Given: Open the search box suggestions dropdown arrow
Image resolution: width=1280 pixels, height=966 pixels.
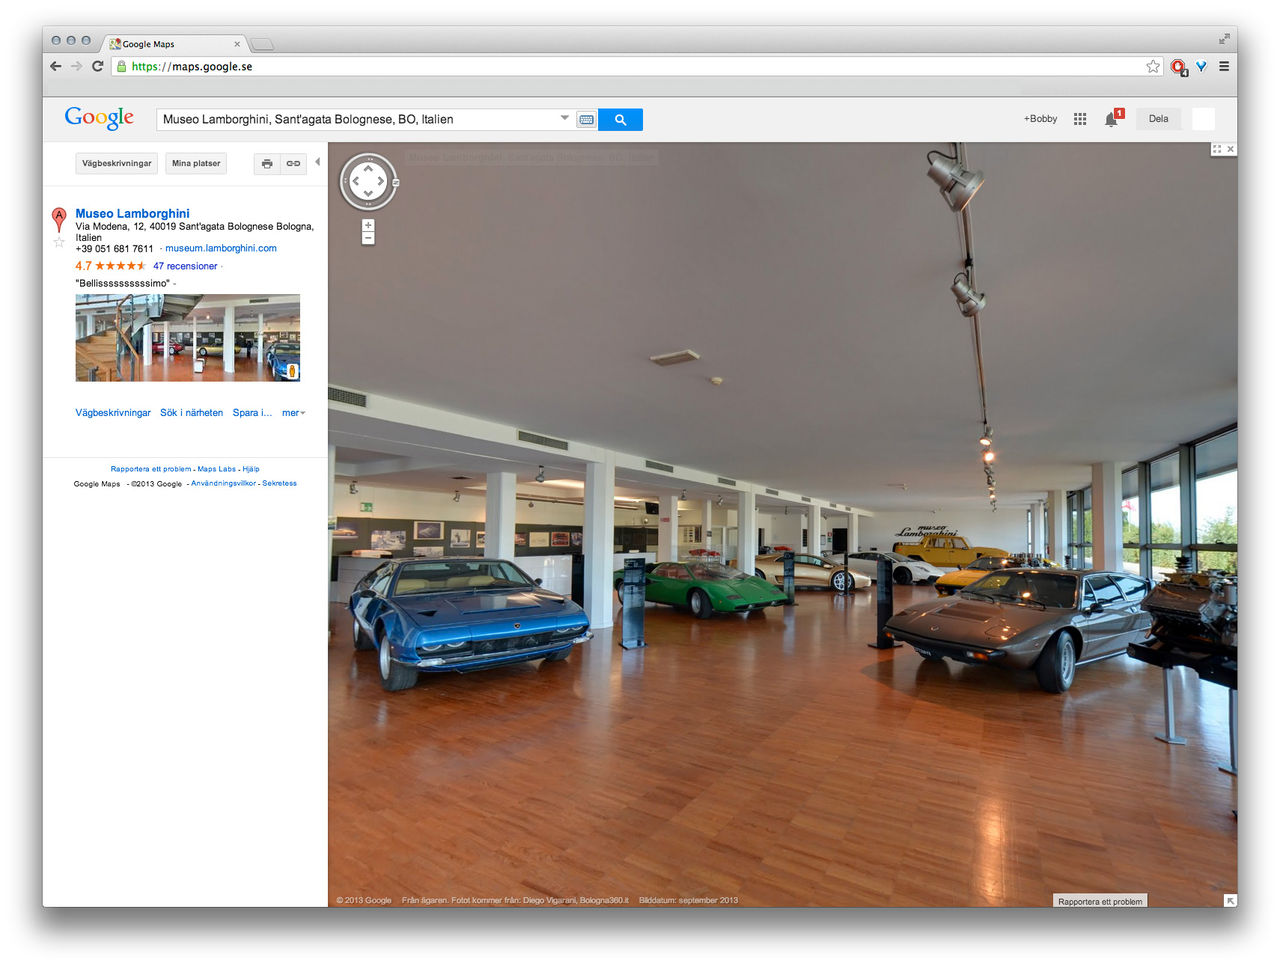Looking at the screenshot, I should click(563, 118).
